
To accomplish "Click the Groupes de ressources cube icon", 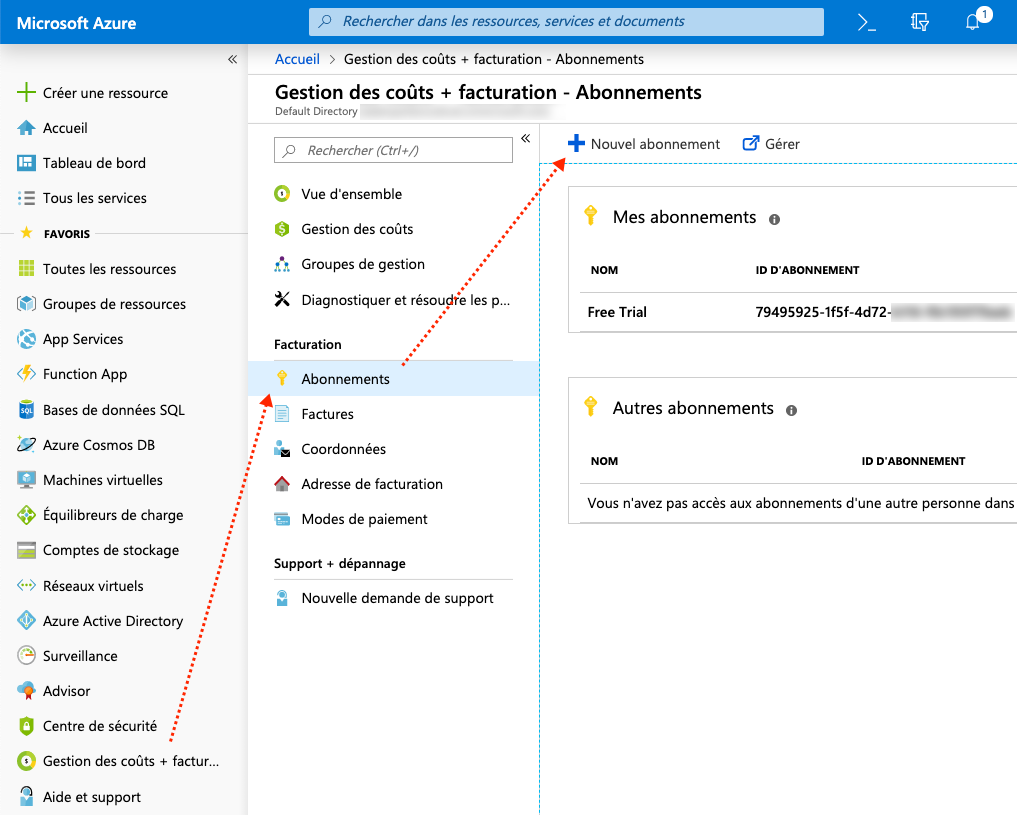I will point(26,303).
